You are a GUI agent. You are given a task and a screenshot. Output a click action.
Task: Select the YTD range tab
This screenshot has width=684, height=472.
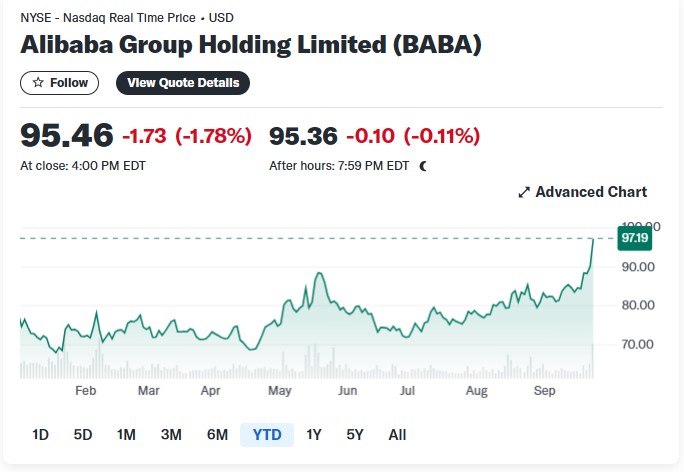(267, 435)
